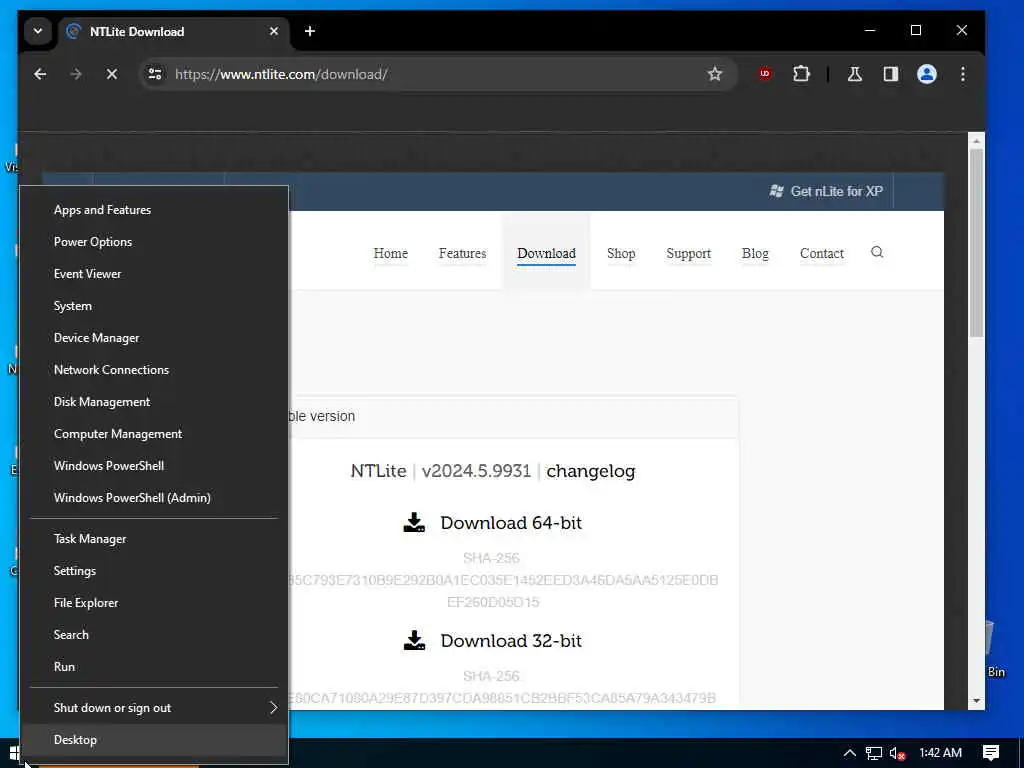Image resolution: width=1024 pixels, height=768 pixels.
Task: Click the Windows Start button
Action: (x=14, y=753)
